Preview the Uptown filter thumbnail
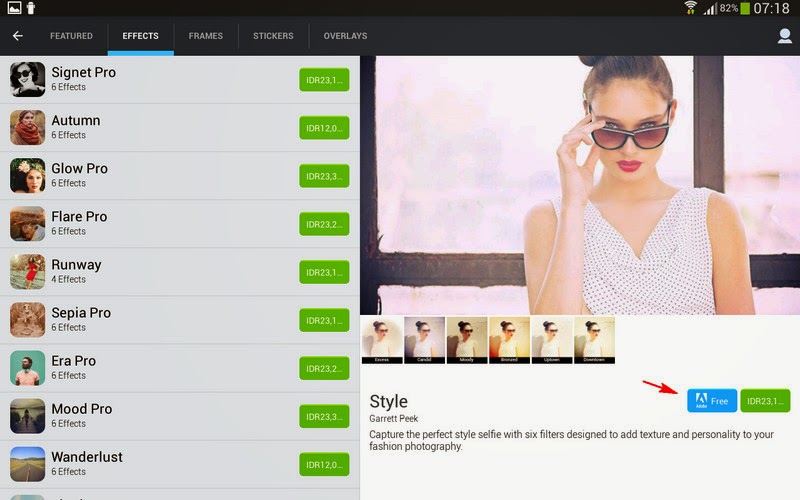 coord(552,340)
